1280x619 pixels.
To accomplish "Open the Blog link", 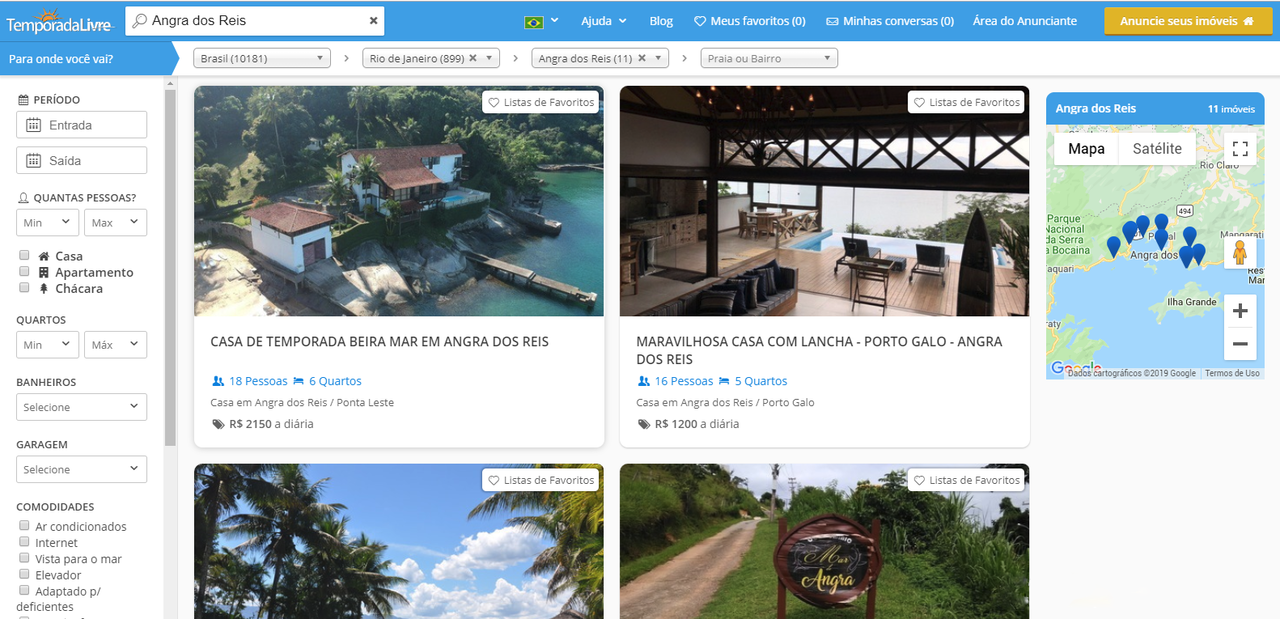I will coord(661,21).
